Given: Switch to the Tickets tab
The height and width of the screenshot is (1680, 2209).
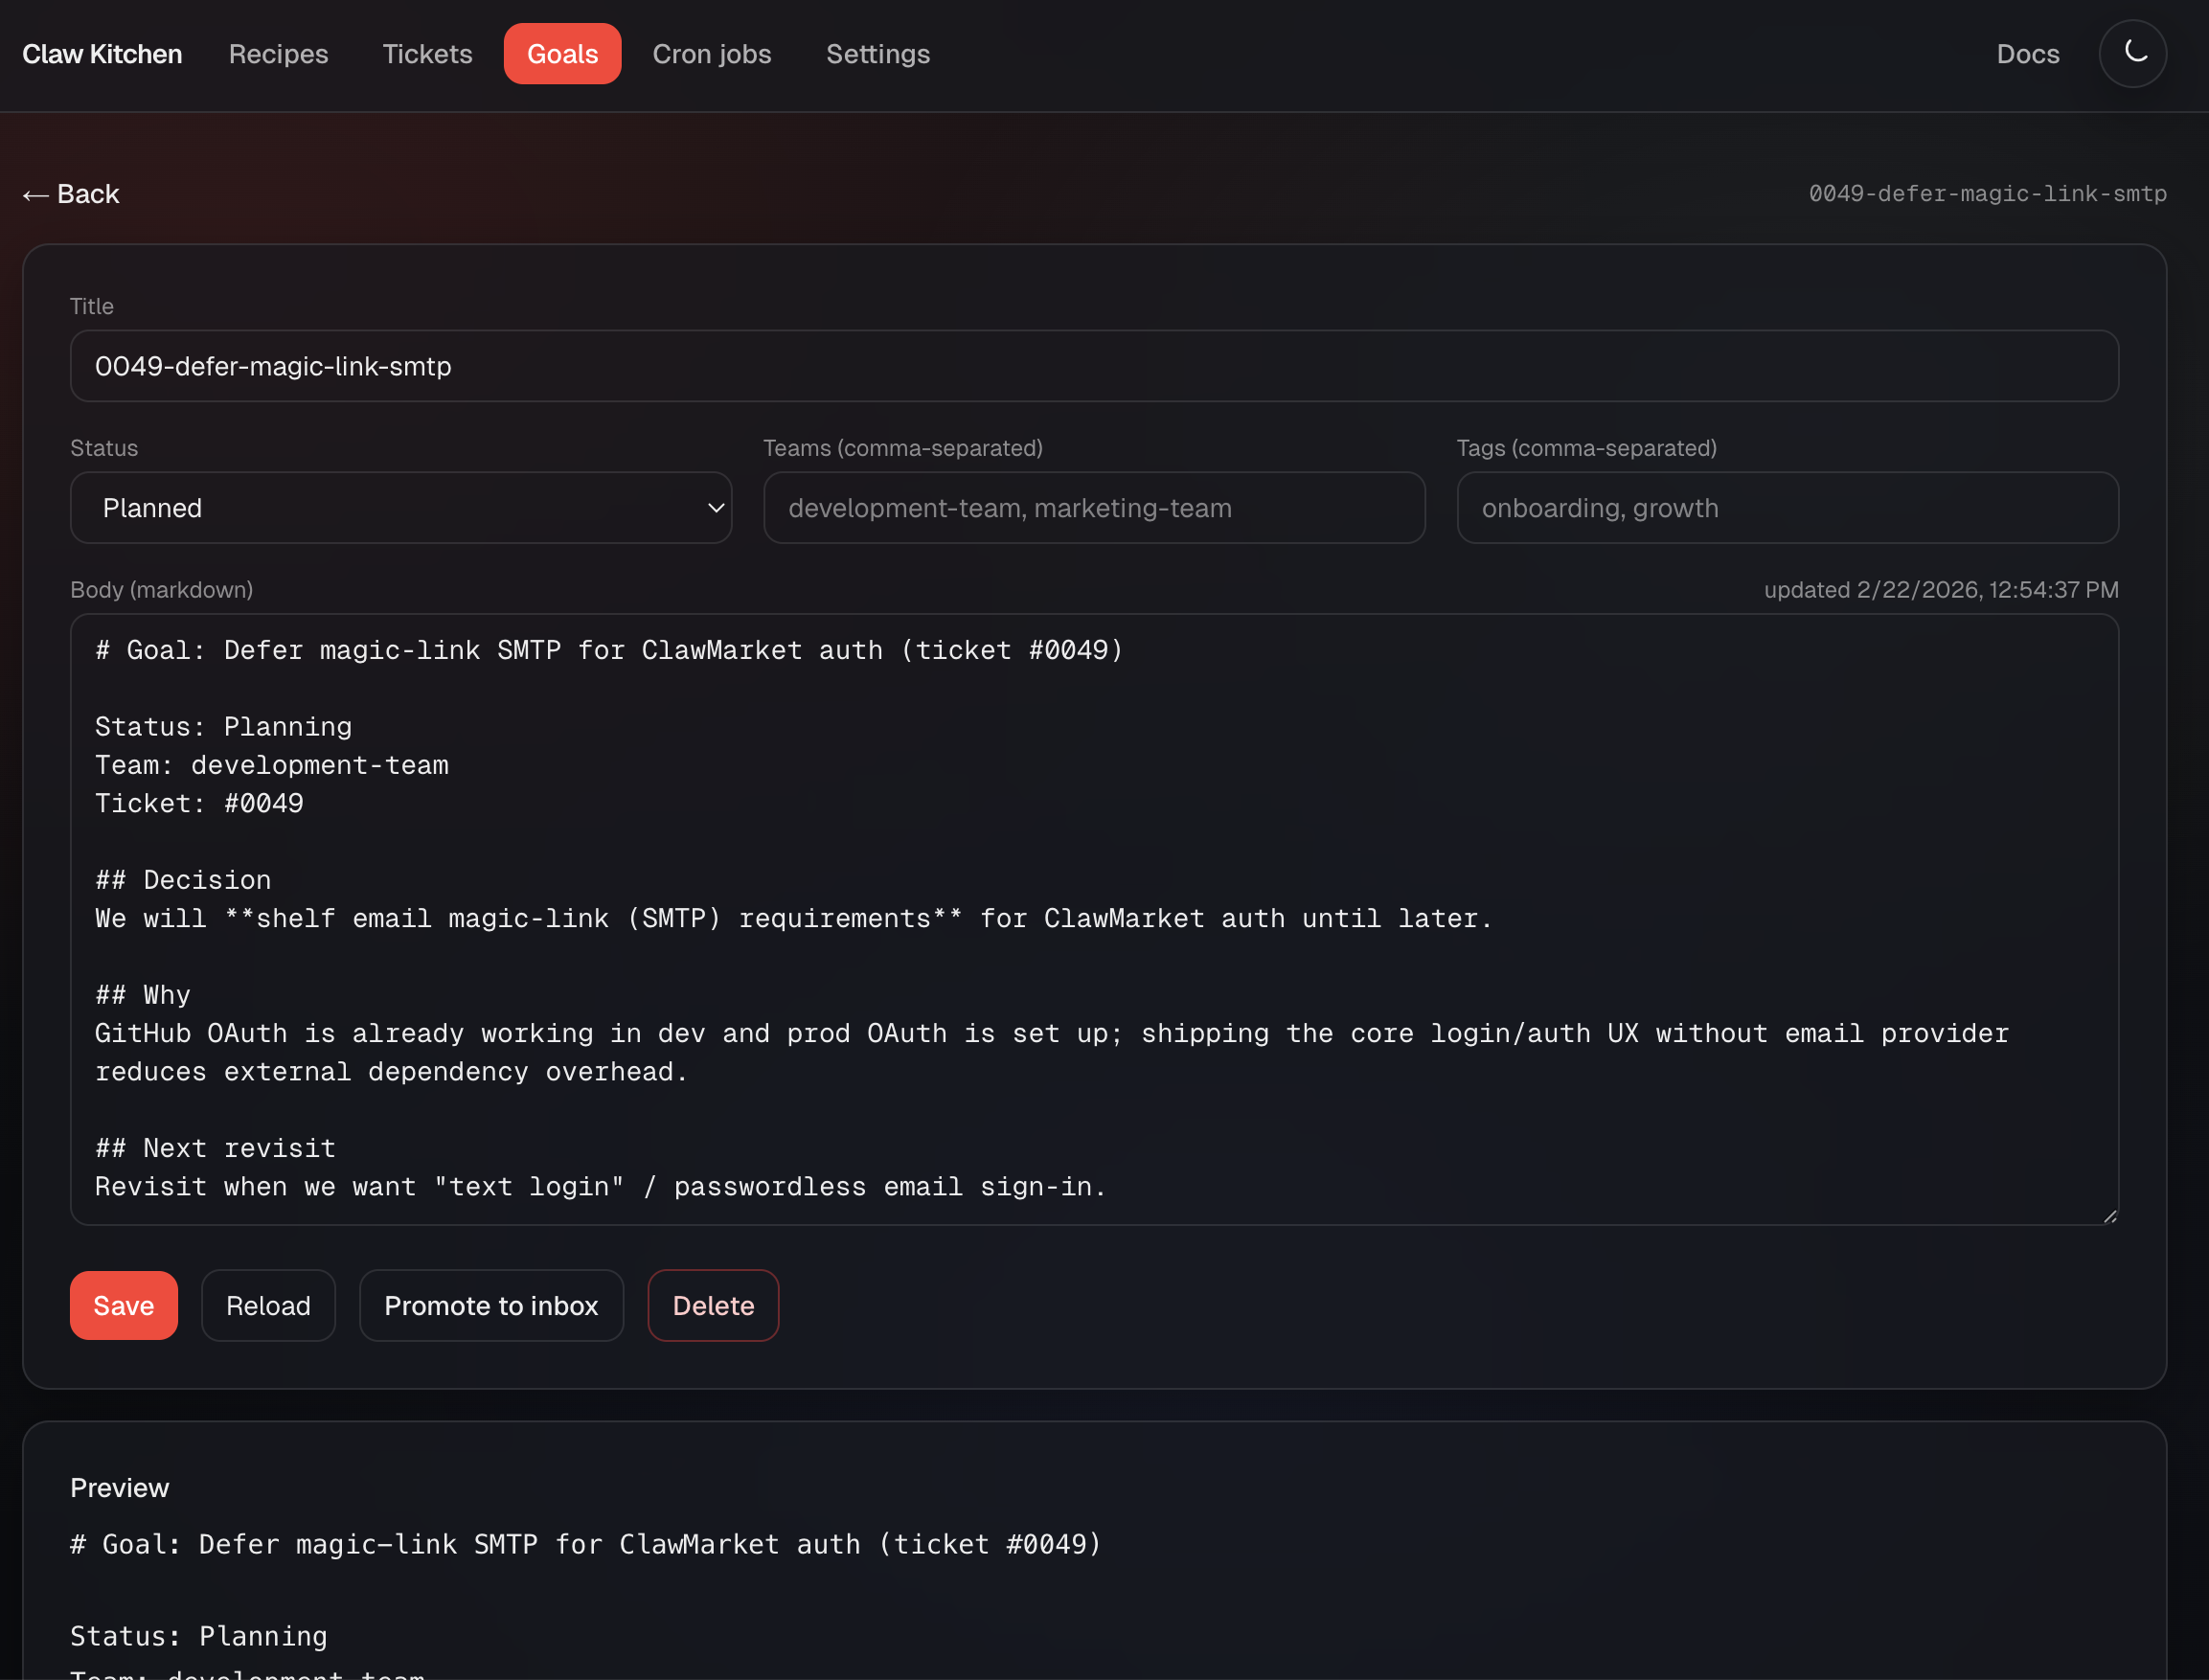Looking at the screenshot, I should click(427, 54).
